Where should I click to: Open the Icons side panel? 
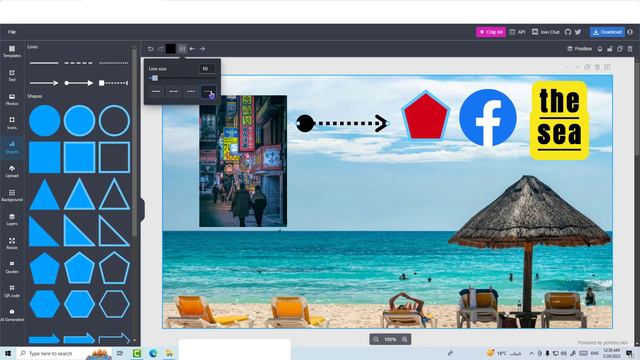click(12, 123)
